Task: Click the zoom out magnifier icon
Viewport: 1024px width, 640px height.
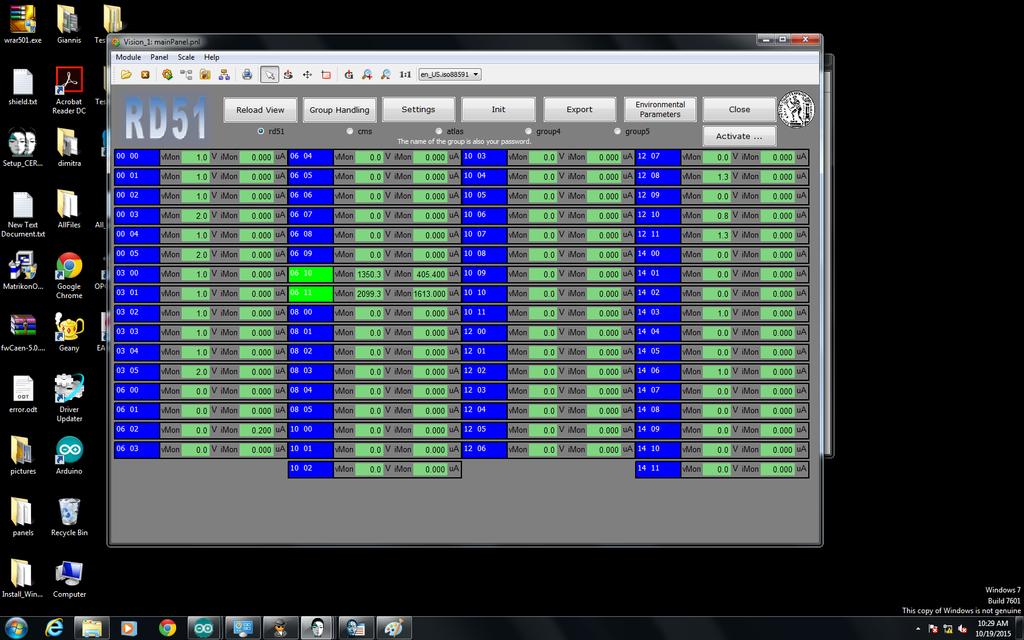Action: point(386,74)
